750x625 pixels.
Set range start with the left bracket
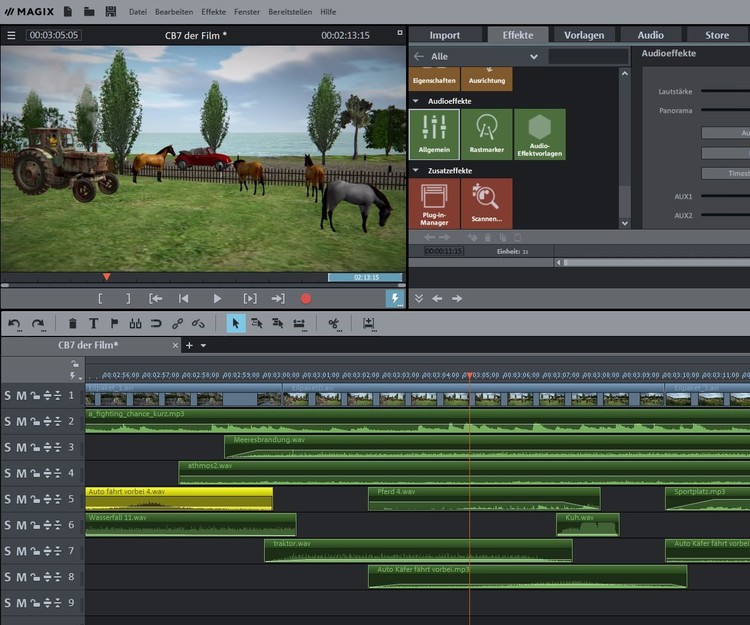[100, 299]
